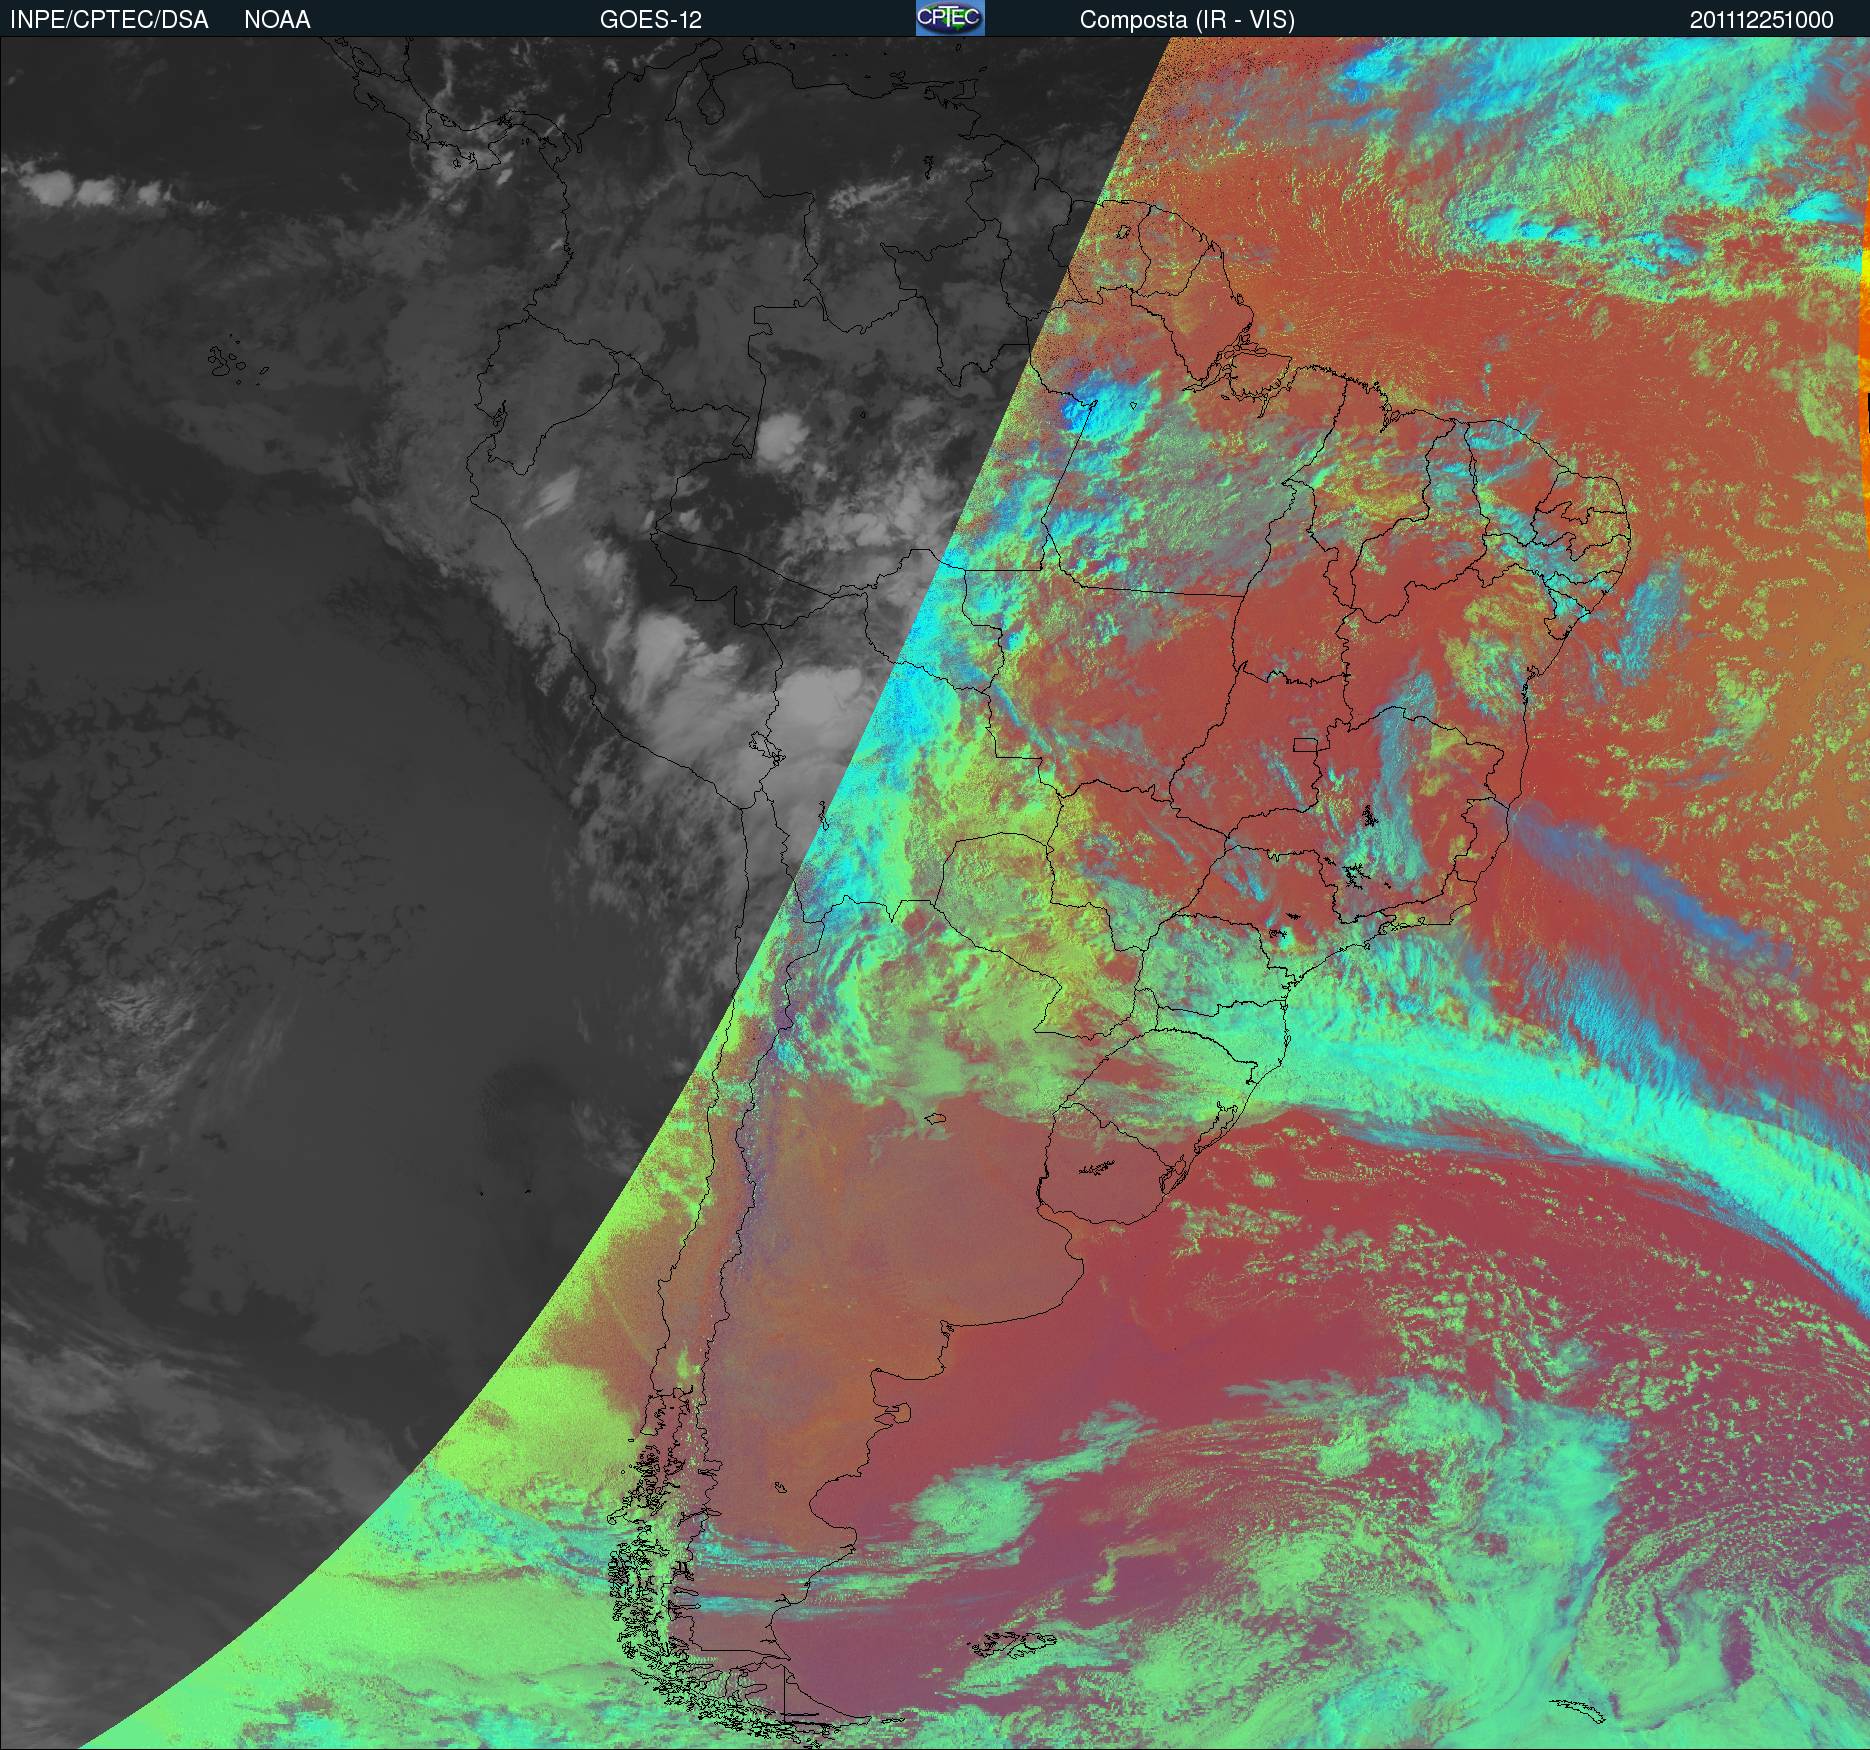Click the NOAA label in the header
Screen dimensions: 1870x1750
tap(277, 20)
